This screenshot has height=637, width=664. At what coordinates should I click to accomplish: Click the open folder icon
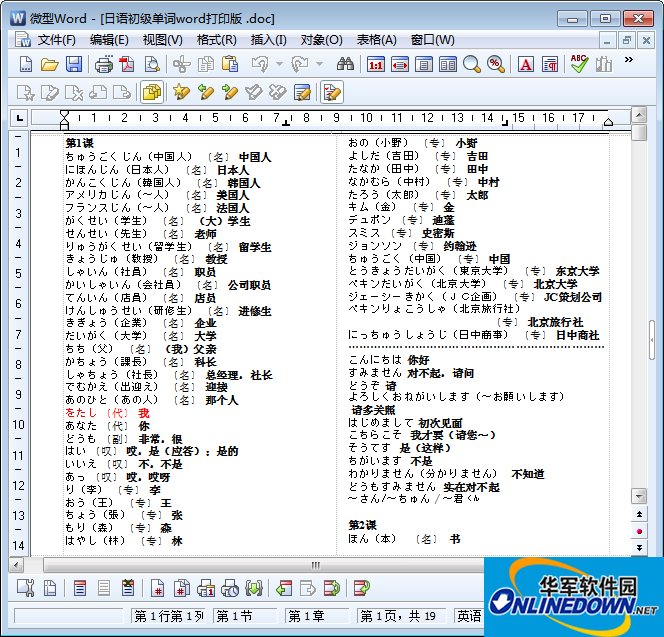(50, 64)
